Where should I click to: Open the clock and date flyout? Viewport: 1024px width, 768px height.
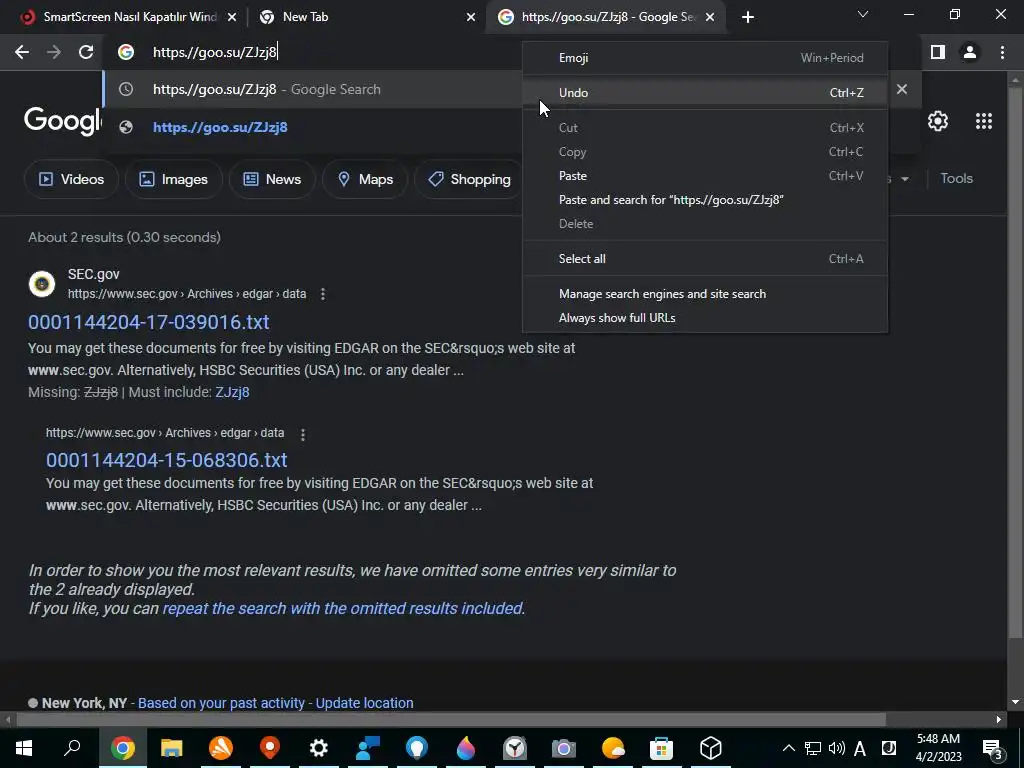938,748
